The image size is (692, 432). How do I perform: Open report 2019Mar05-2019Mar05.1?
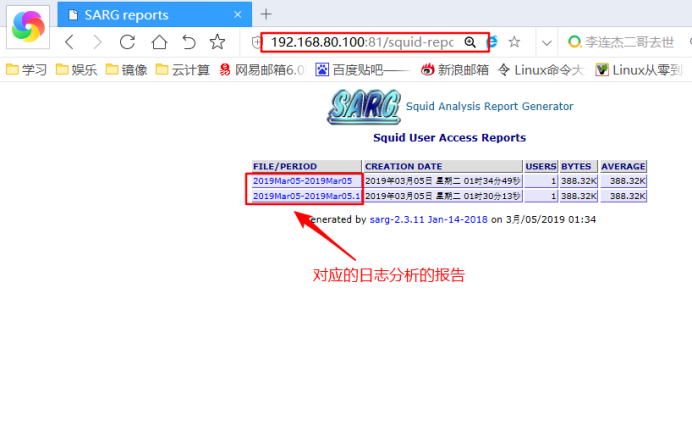[306, 196]
